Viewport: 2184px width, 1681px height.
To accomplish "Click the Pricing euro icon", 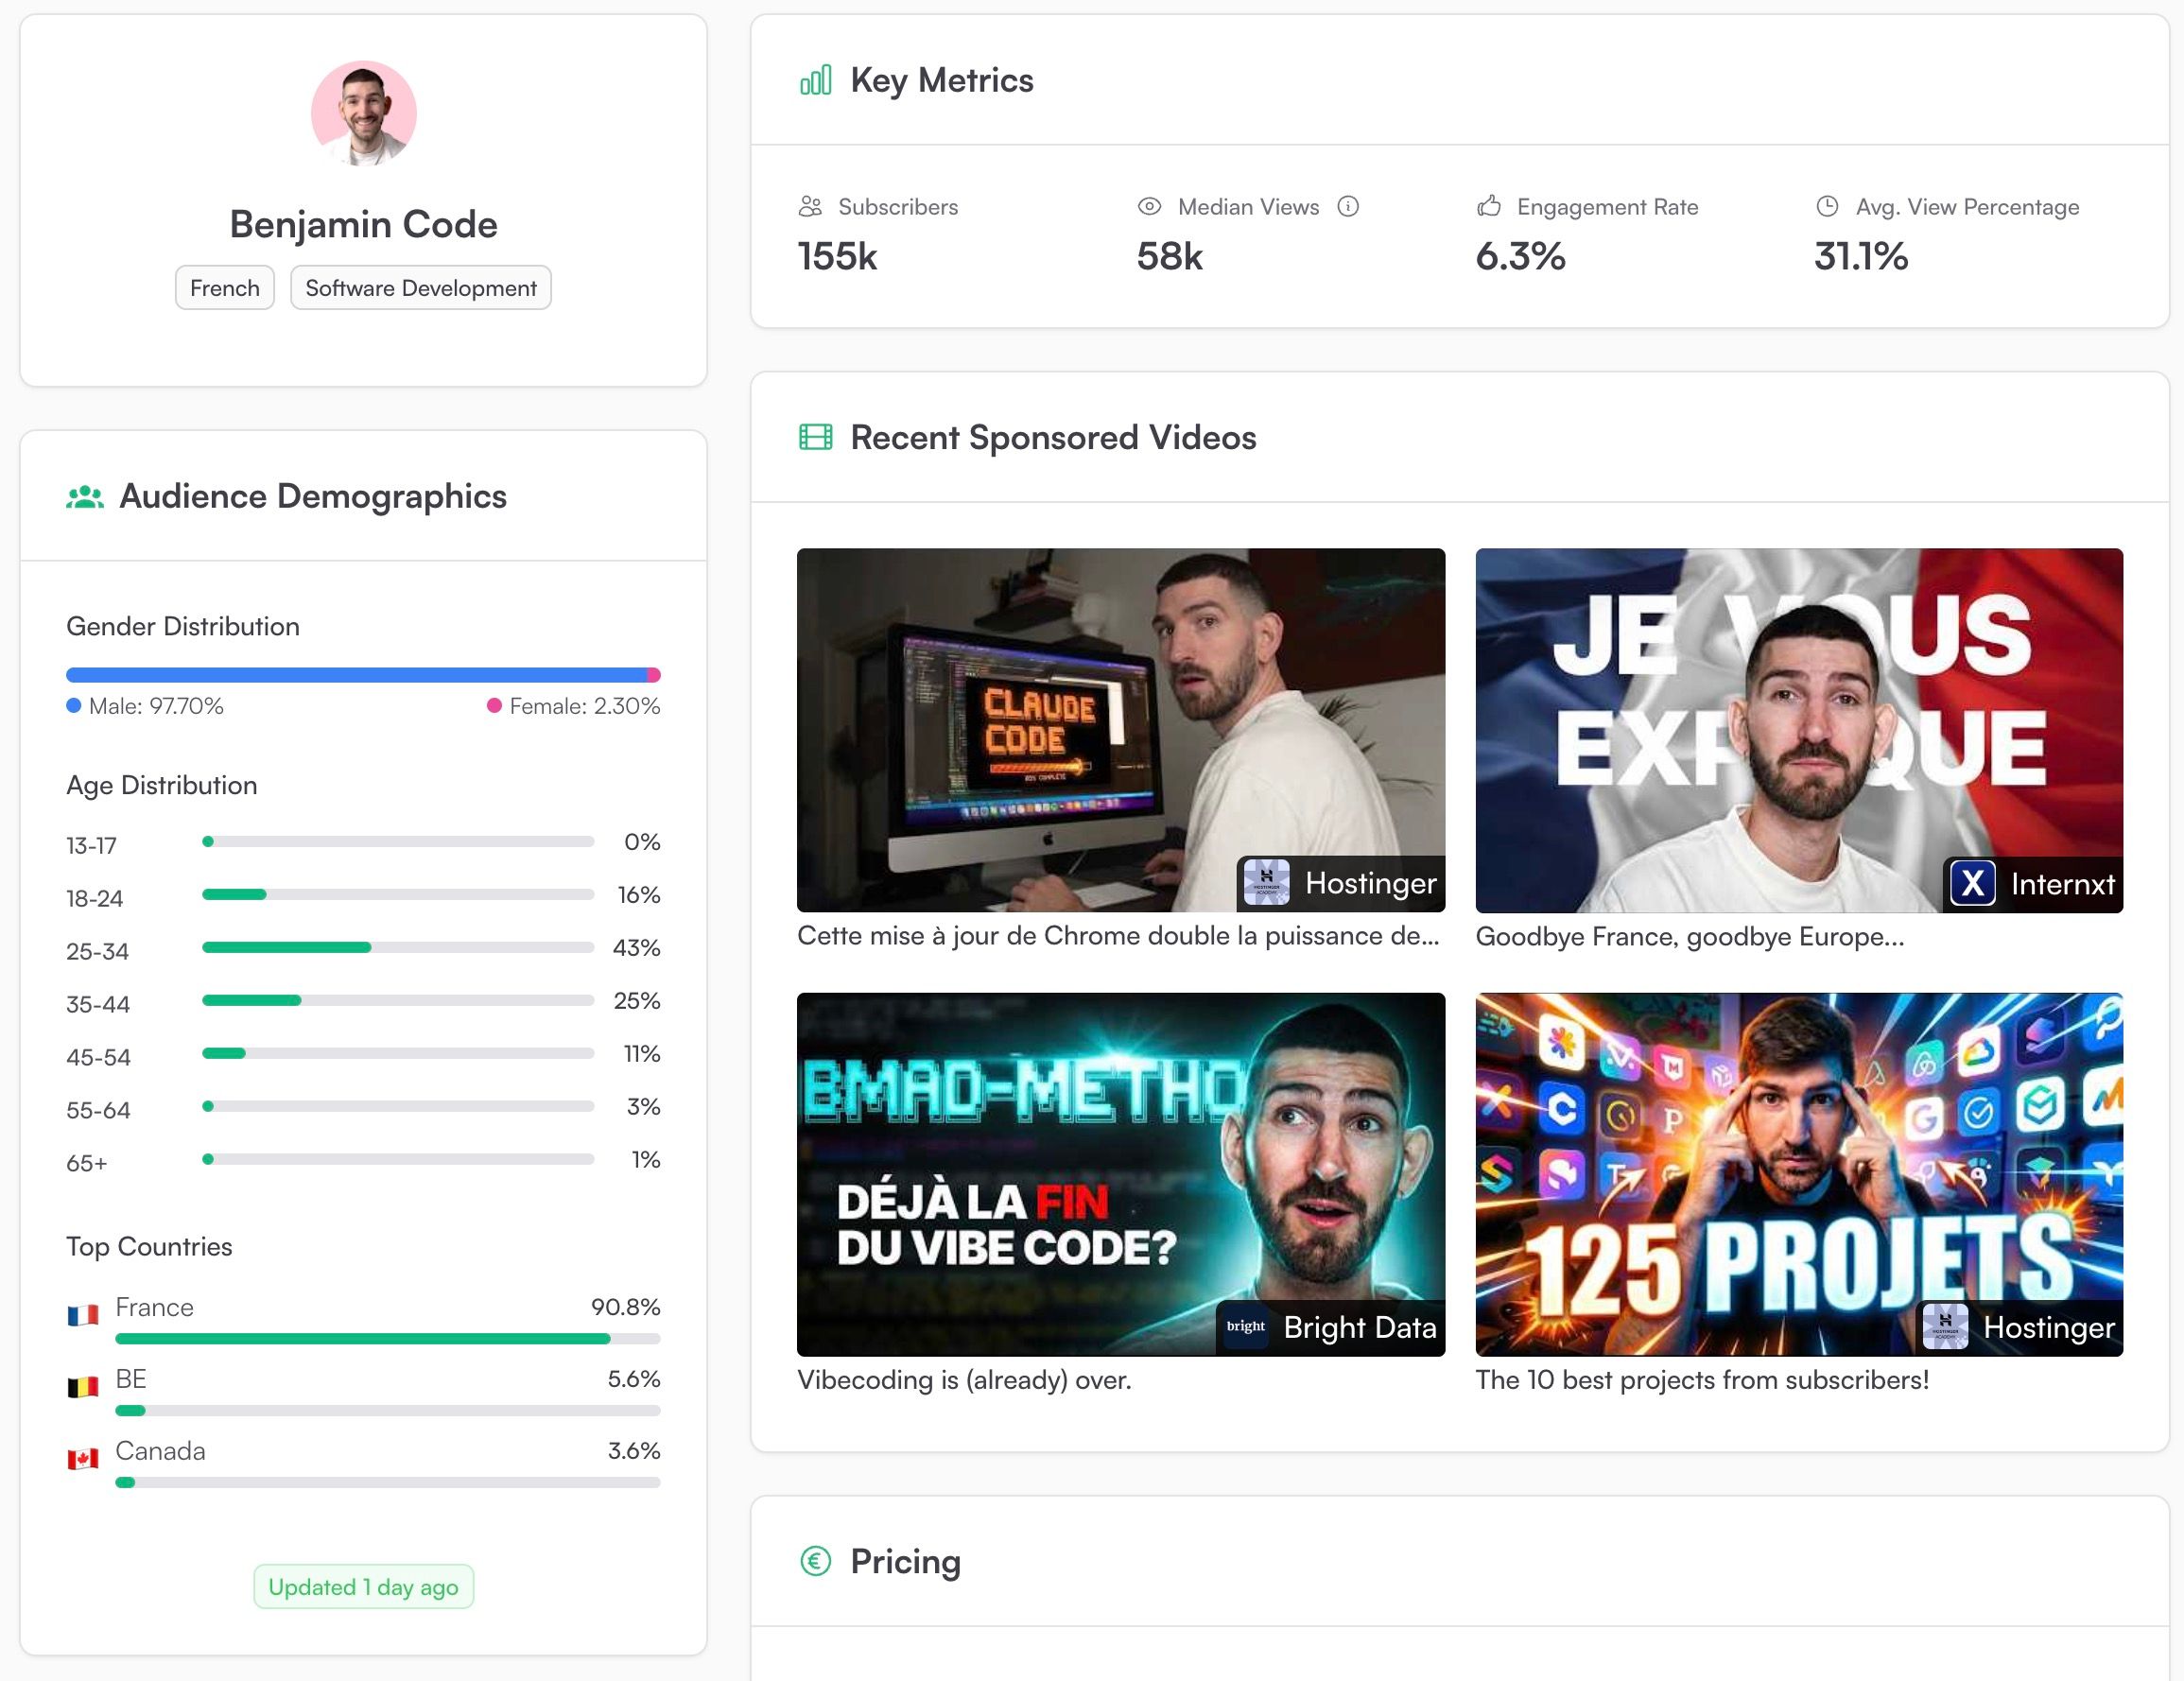I will 815,1561.
